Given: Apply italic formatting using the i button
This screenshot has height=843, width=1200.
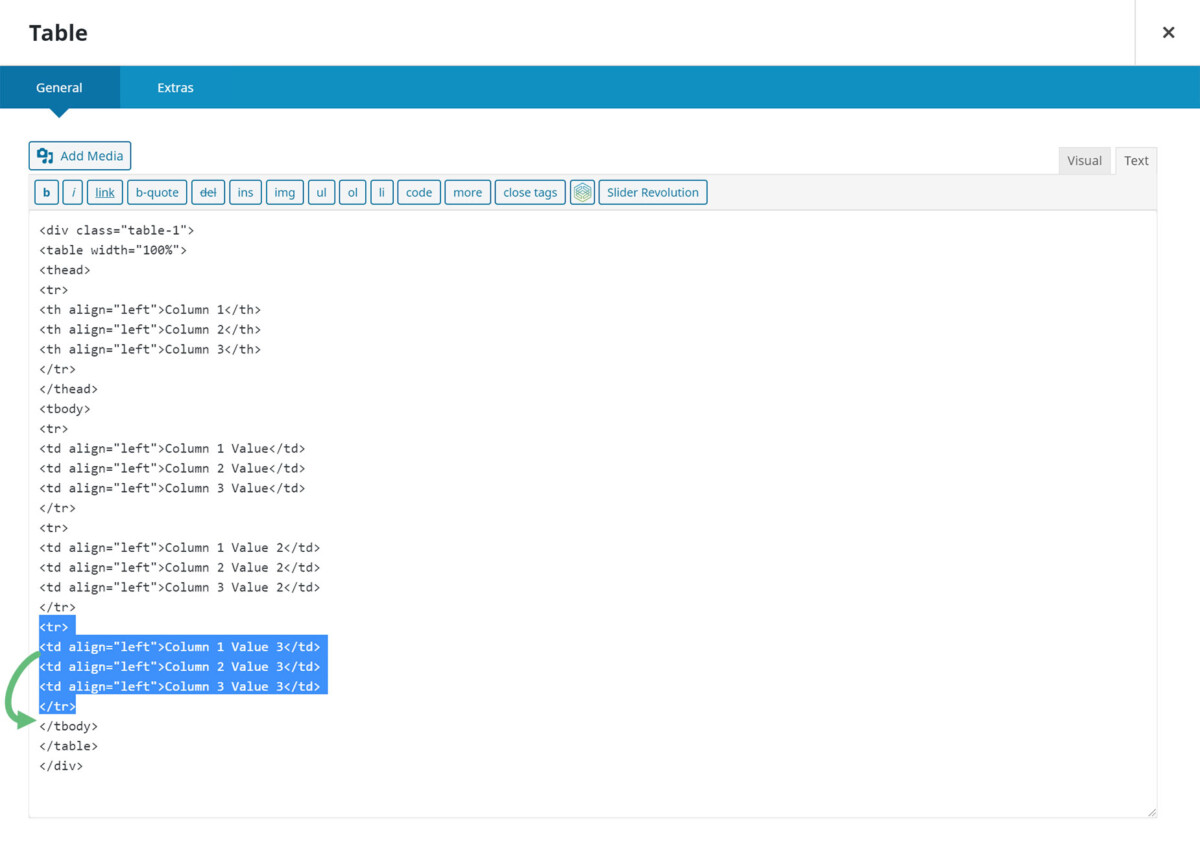Looking at the screenshot, I should [73, 192].
